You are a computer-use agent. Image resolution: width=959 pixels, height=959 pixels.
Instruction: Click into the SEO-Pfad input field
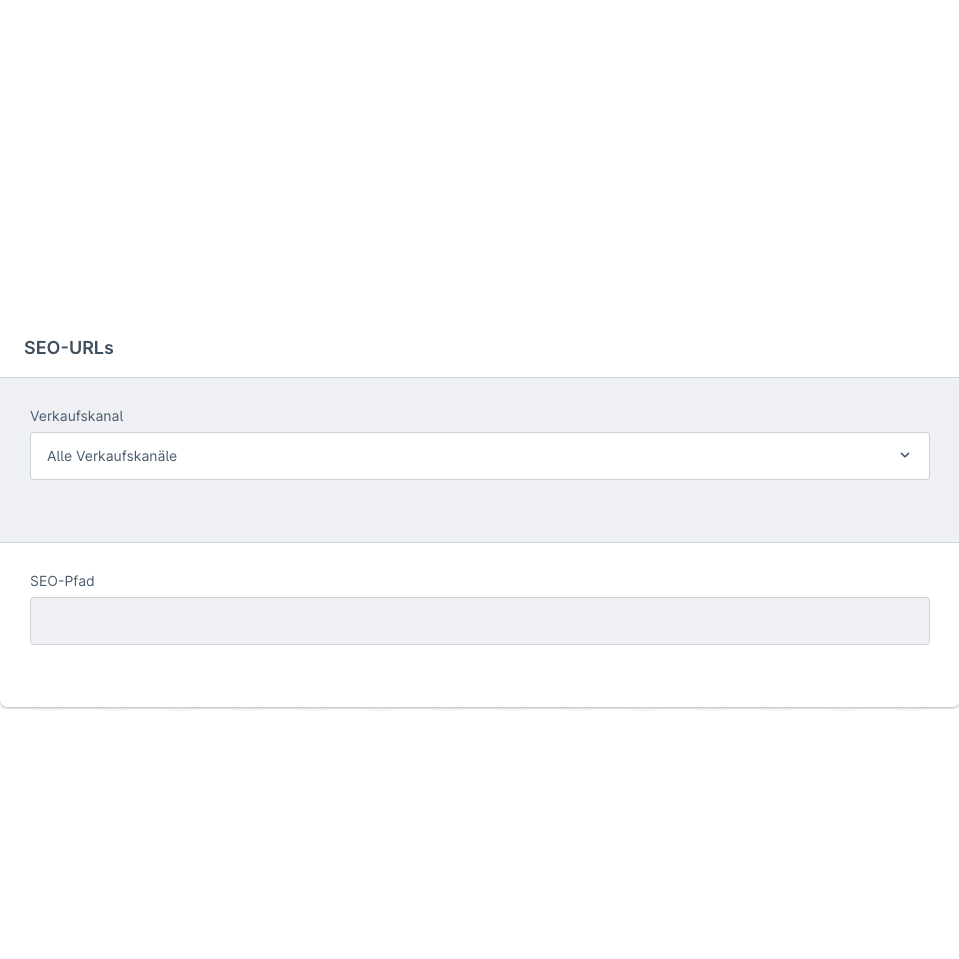[480, 621]
